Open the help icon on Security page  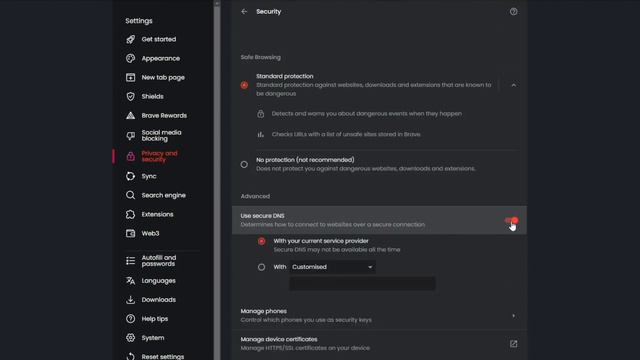pos(513,11)
